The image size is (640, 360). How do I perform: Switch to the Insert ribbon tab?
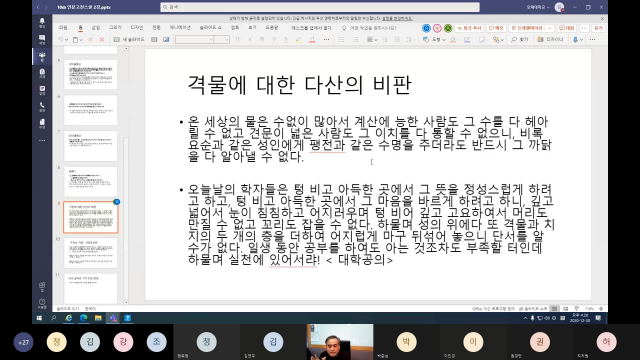tap(96, 28)
